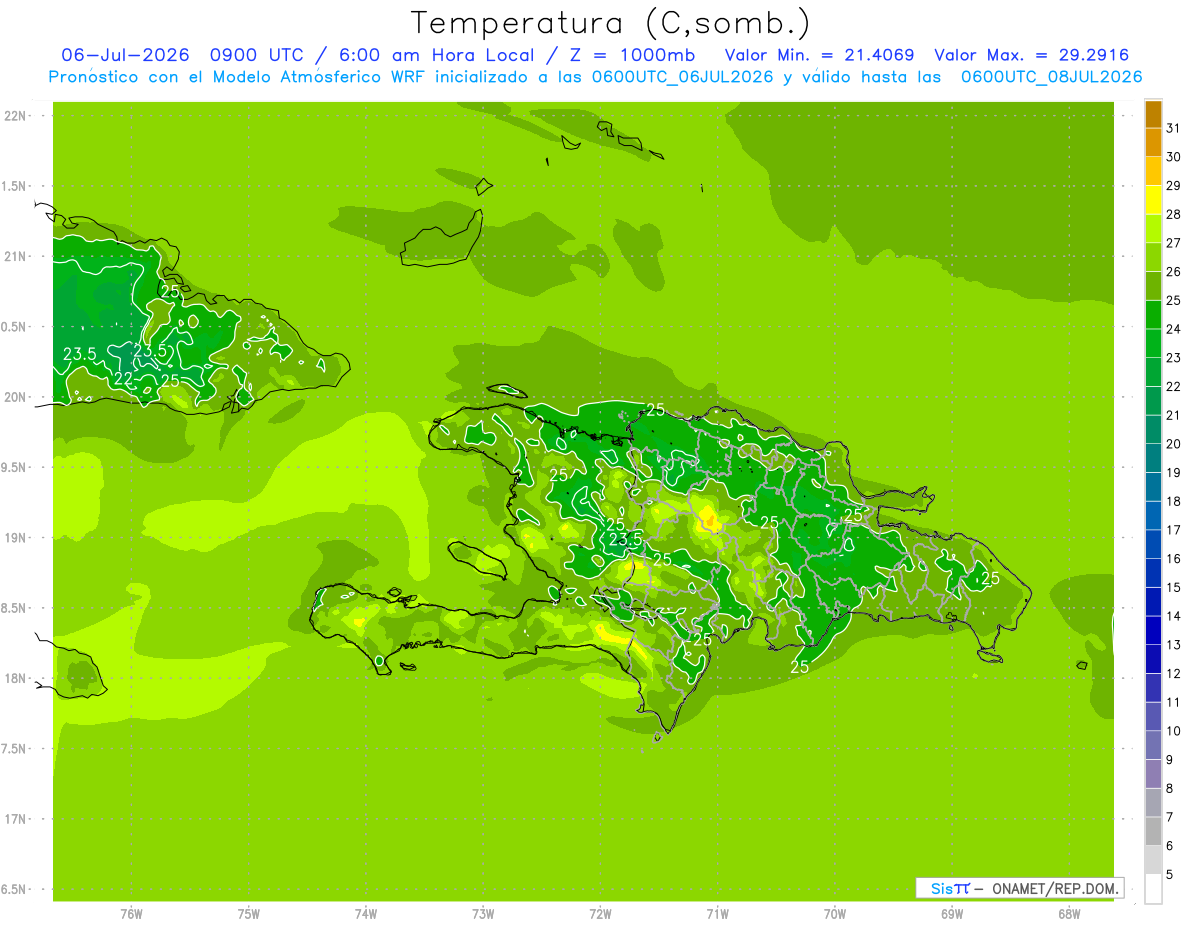Click the '69W' longitude axis label

(952, 914)
